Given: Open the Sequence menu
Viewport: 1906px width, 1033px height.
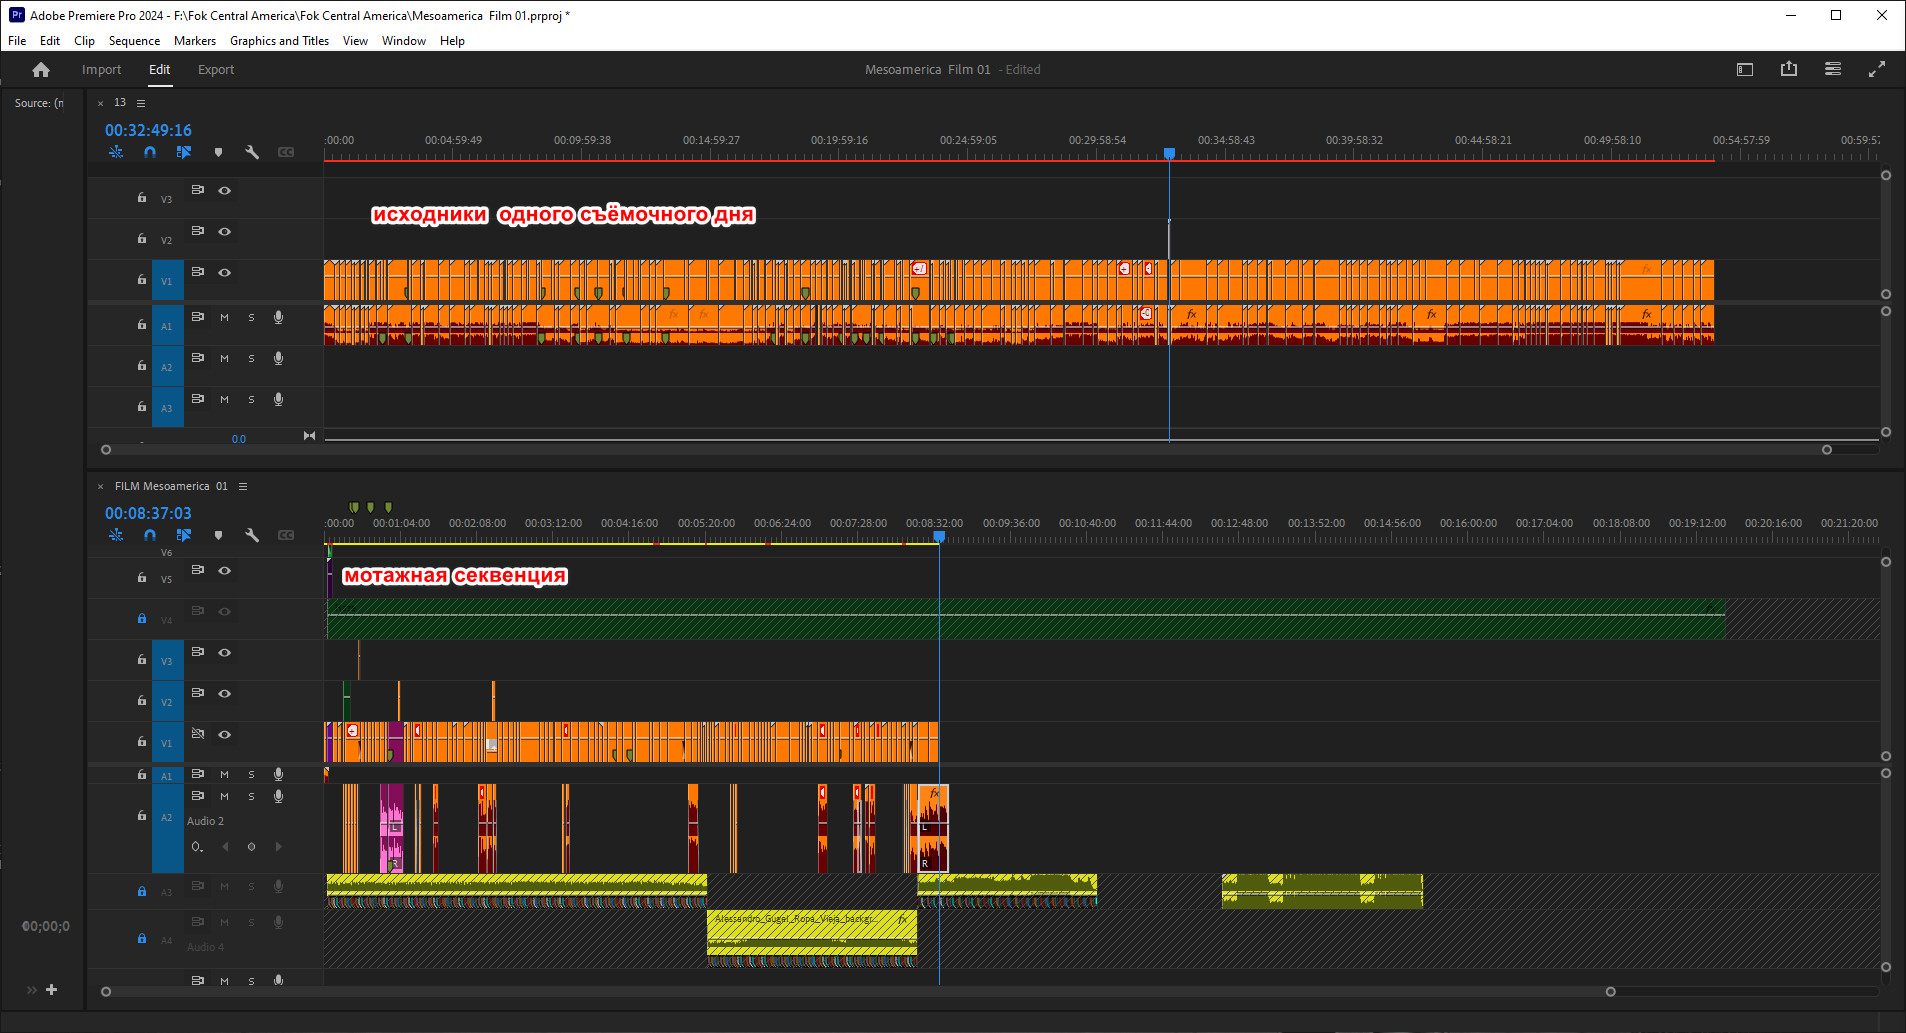Looking at the screenshot, I should click(x=134, y=41).
